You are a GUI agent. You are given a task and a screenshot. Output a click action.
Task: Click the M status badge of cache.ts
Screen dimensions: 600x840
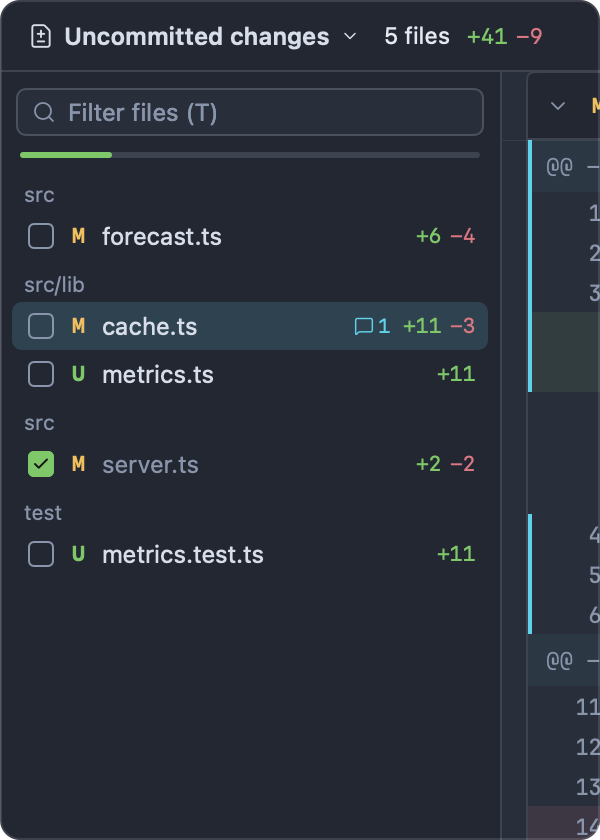click(x=78, y=326)
